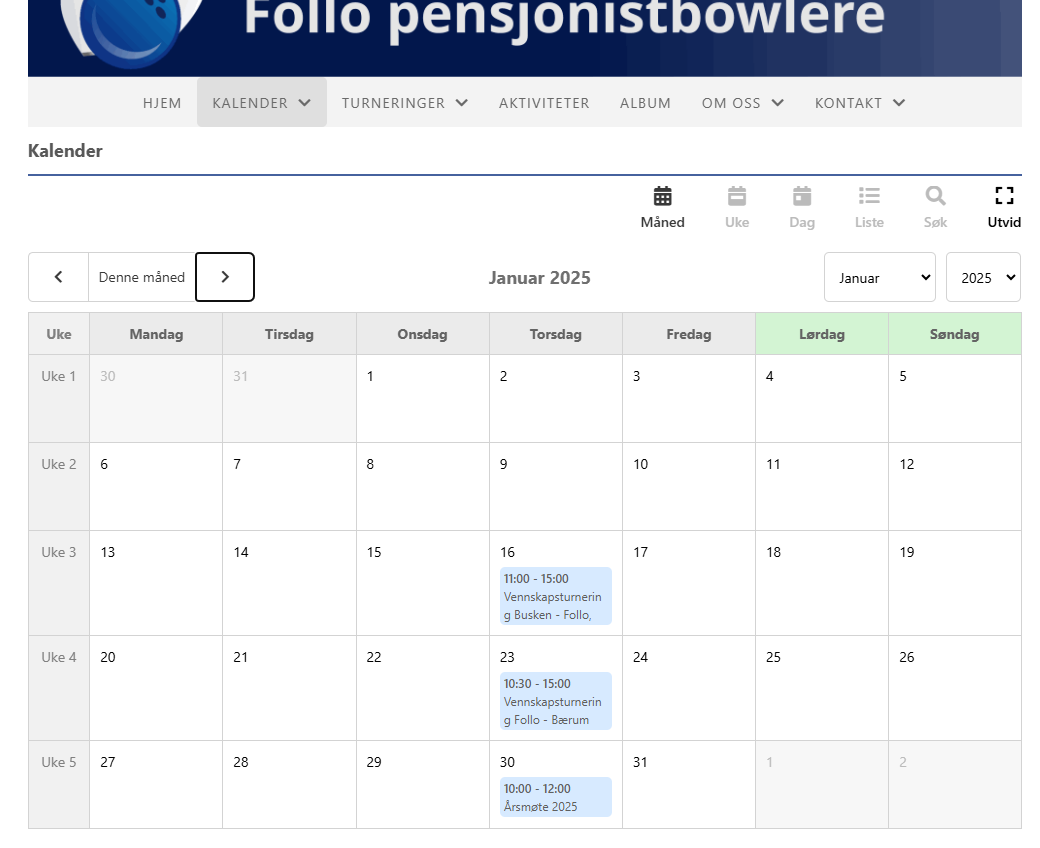Expand the Kalender menu

pyautogui.click(x=261, y=103)
